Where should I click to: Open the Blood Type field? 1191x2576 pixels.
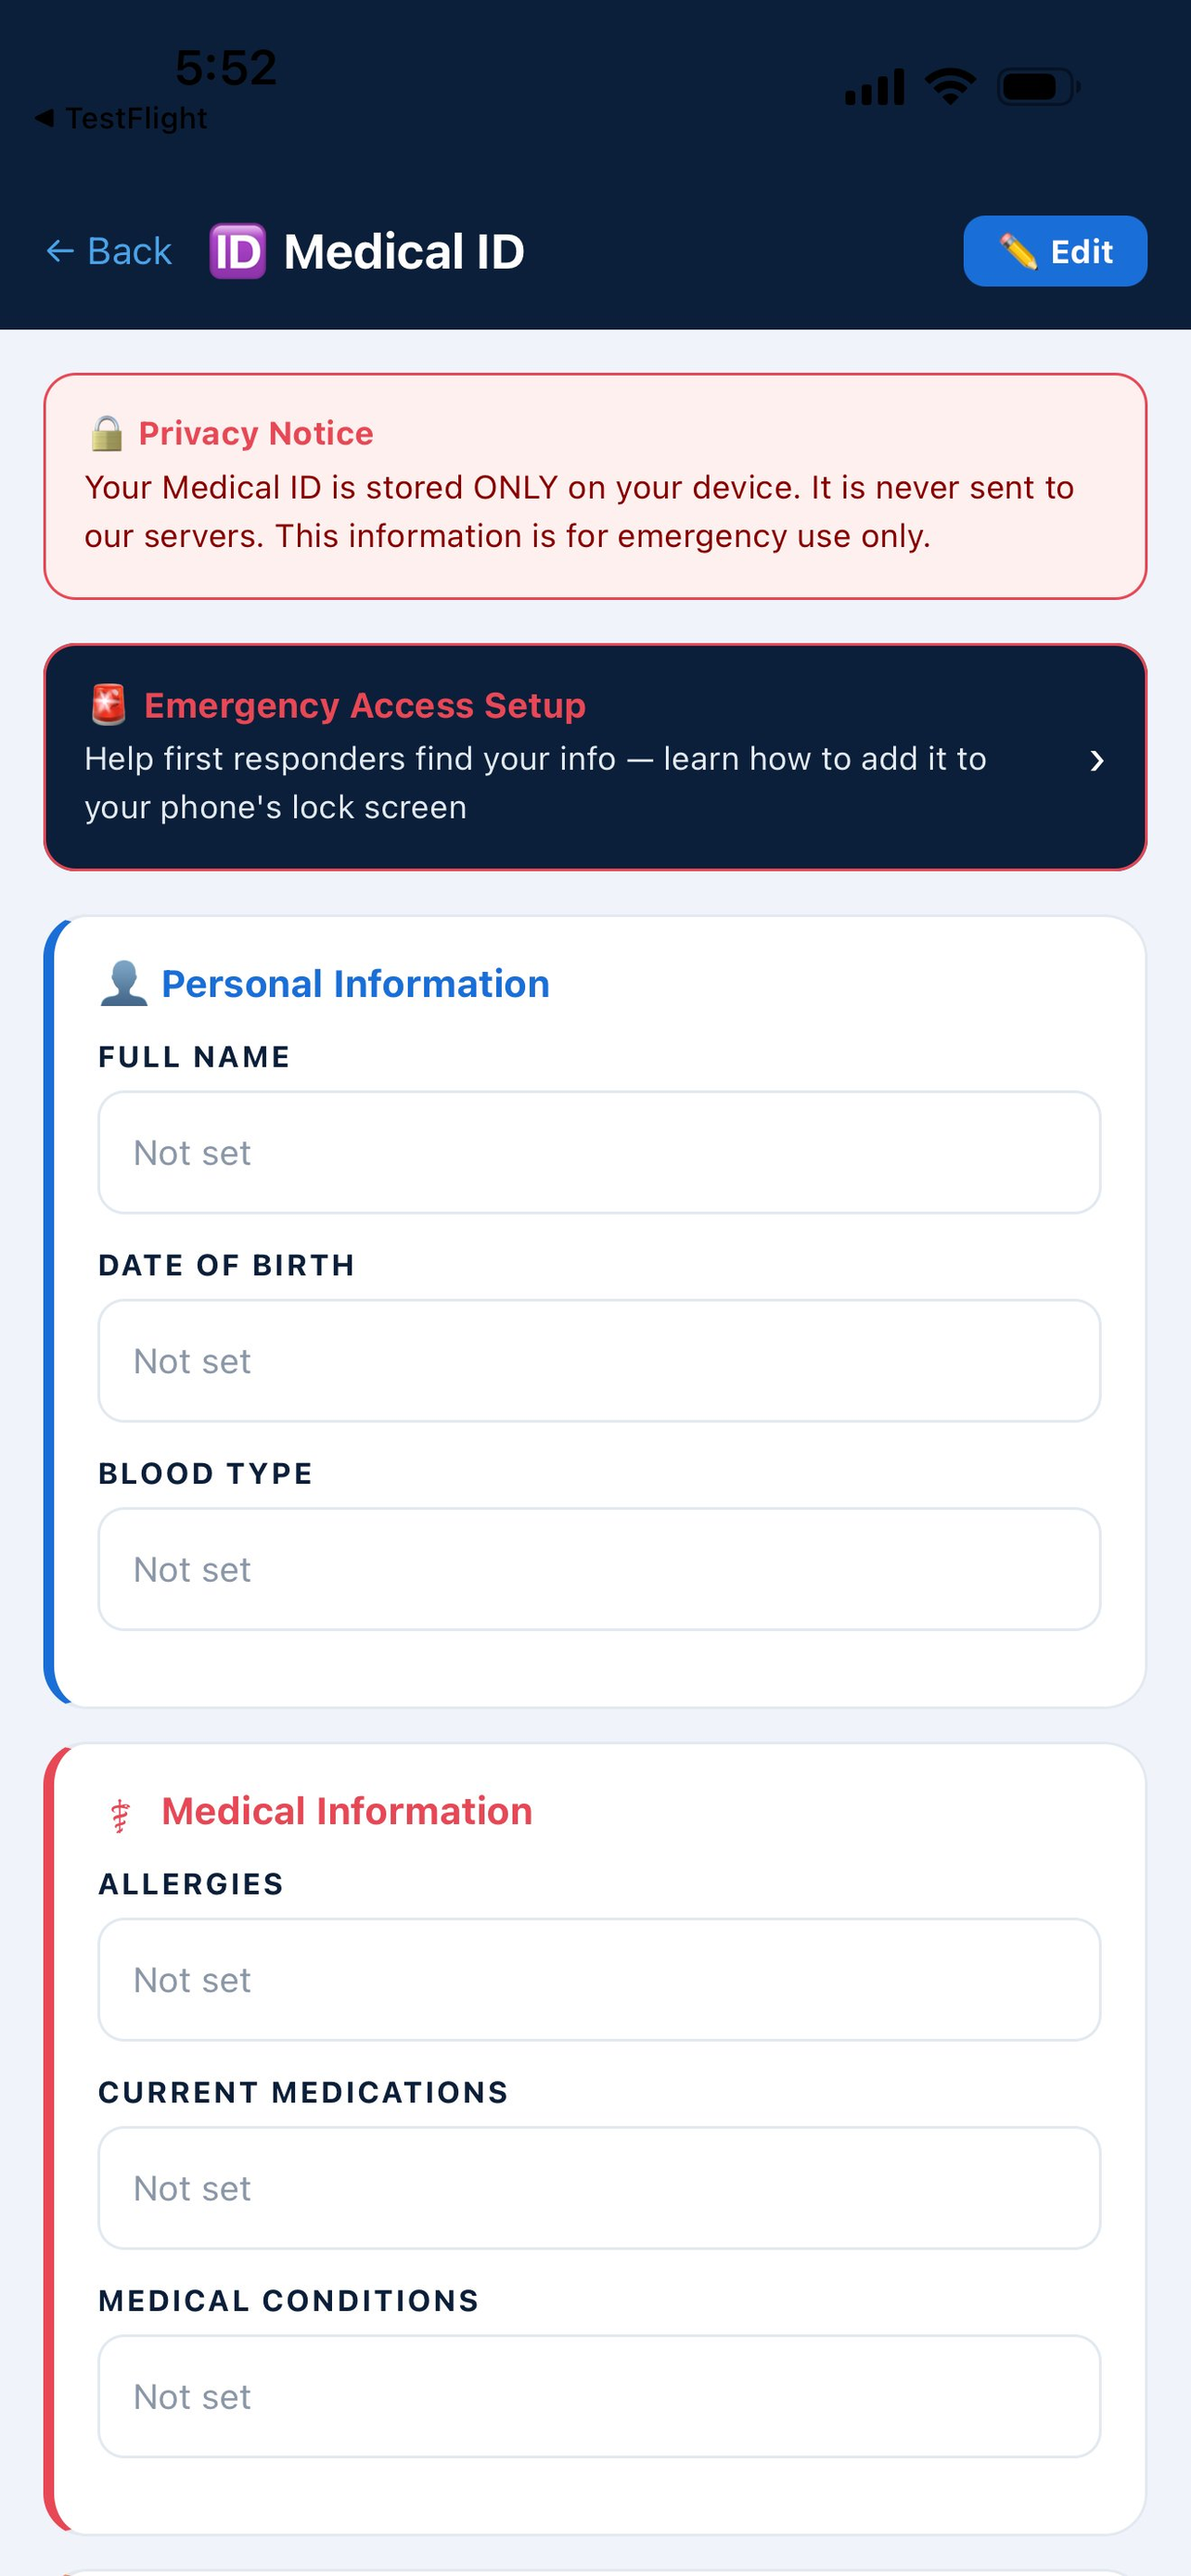pyautogui.click(x=599, y=1569)
